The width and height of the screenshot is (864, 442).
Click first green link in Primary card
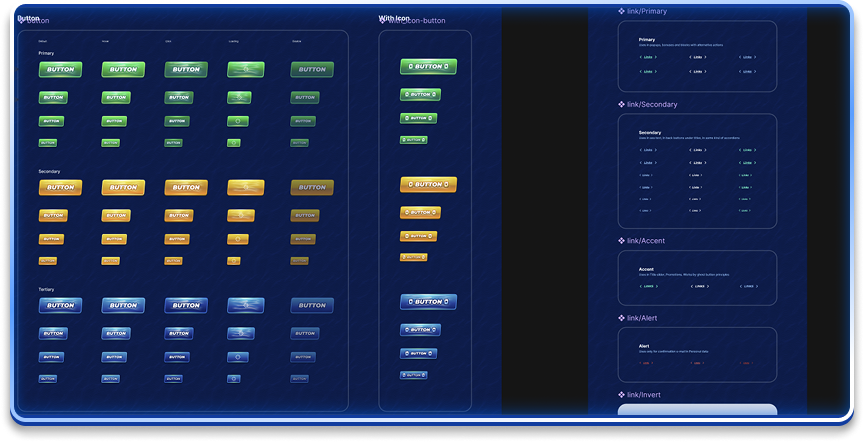(648, 57)
